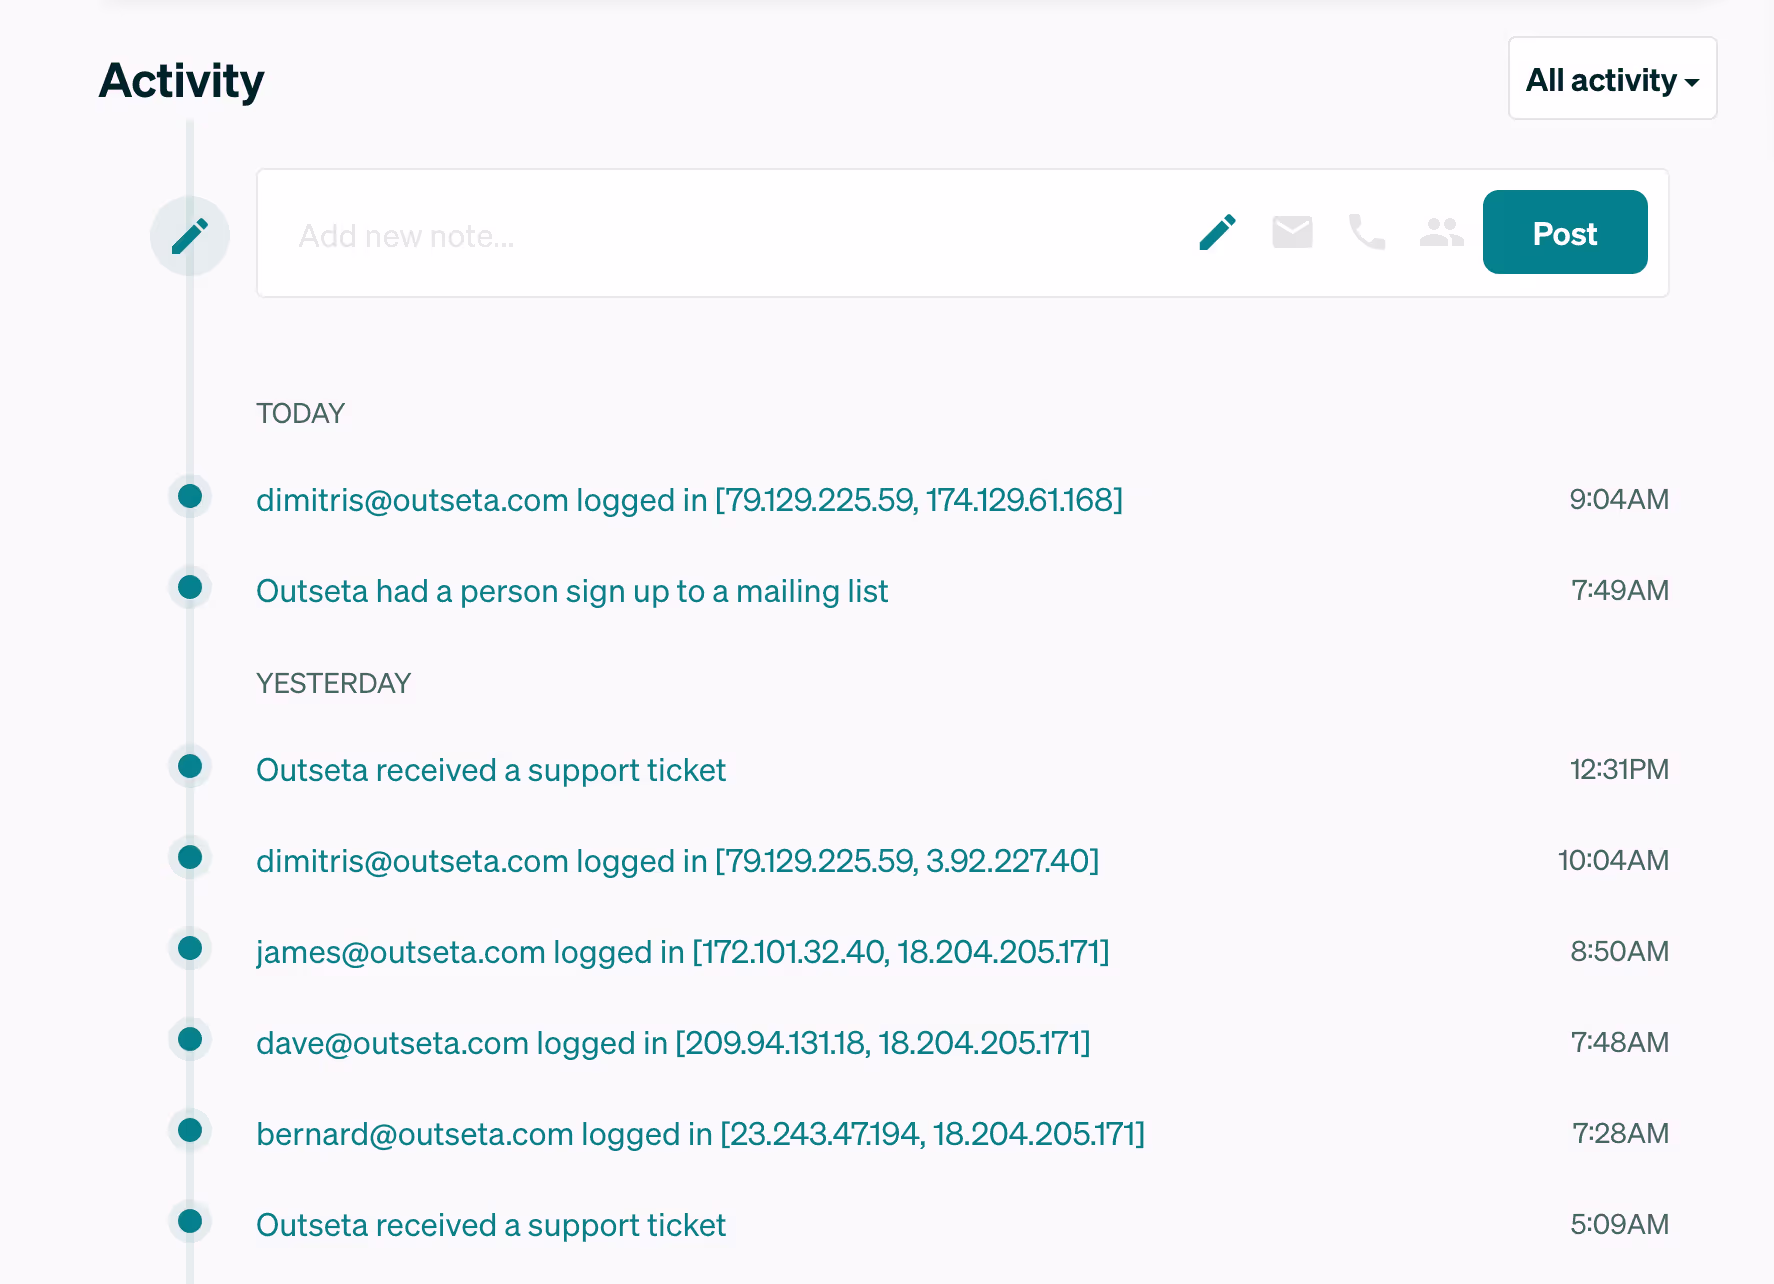
Task: Select the phone call note icon
Action: (x=1366, y=233)
